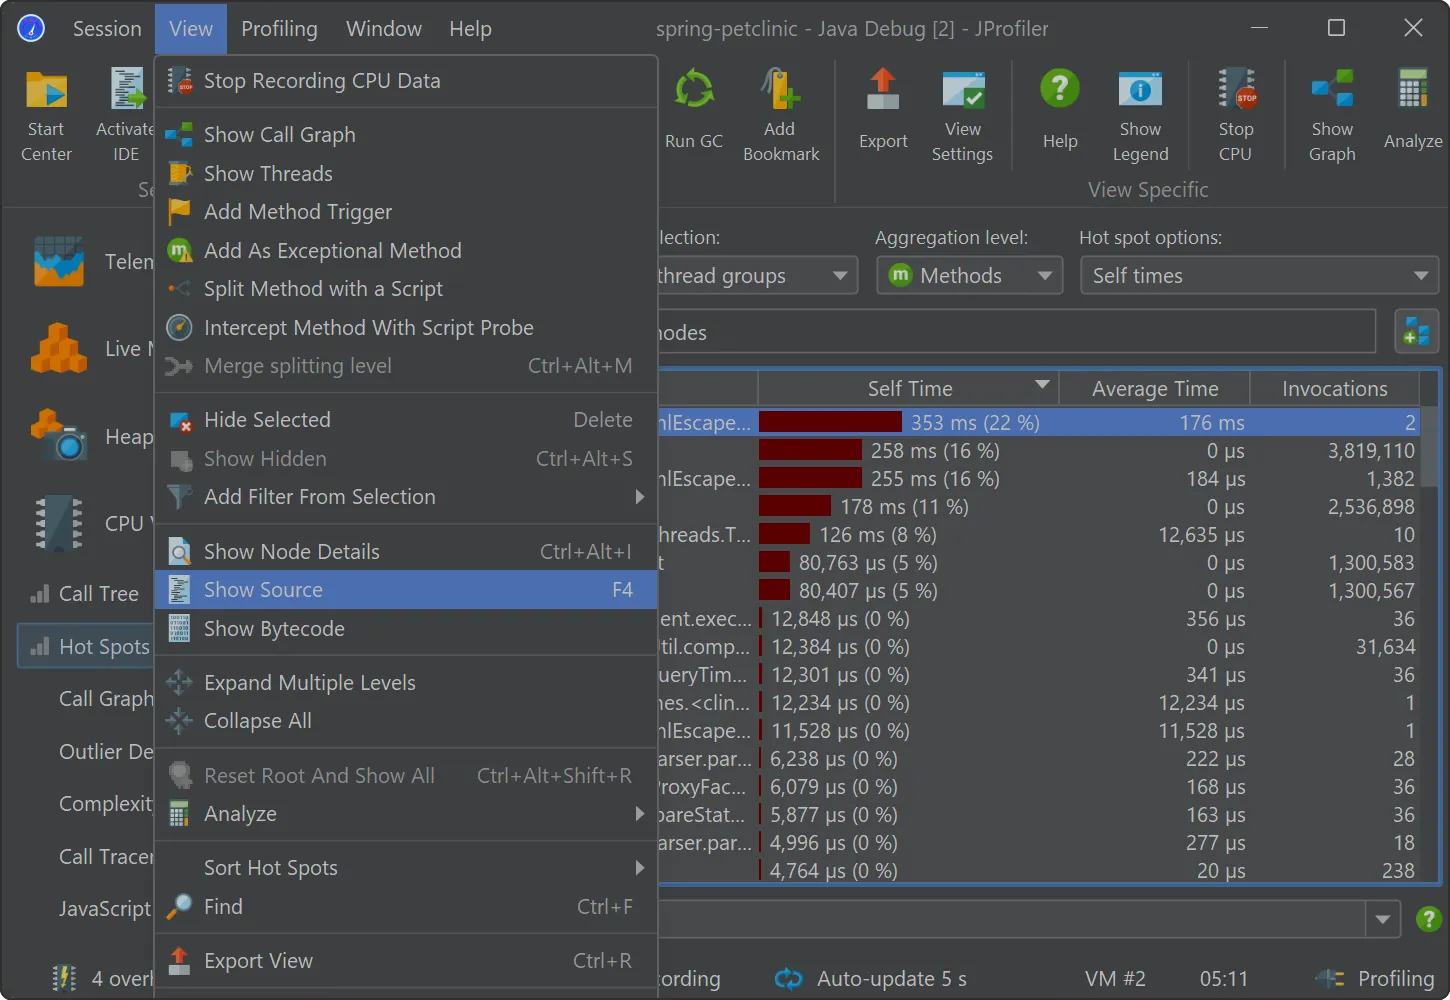This screenshot has height=1000, width=1450.
Task: Open the Call Graph view in the sidebar
Action: pyautogui.click(x=106, y=699)
